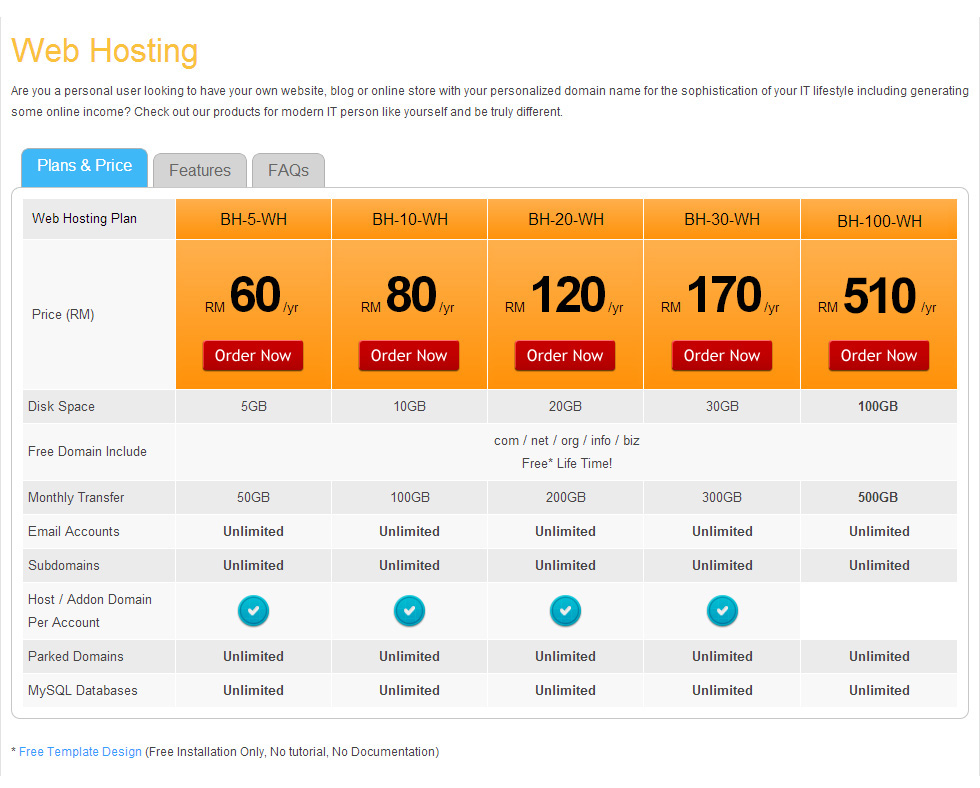Follow the Free Template Design link
This screenshot has height=788, width=980.
(80, 752)
